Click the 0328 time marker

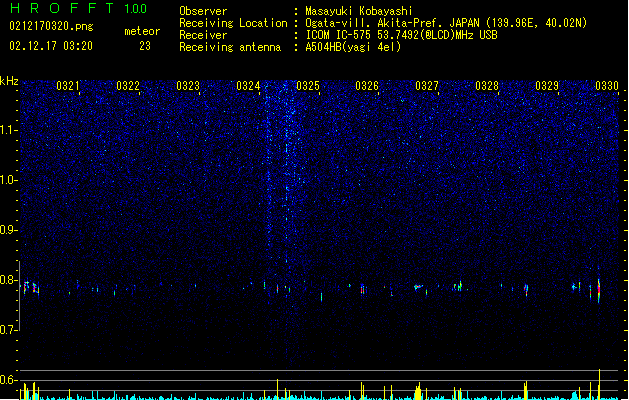coord(487,86)
